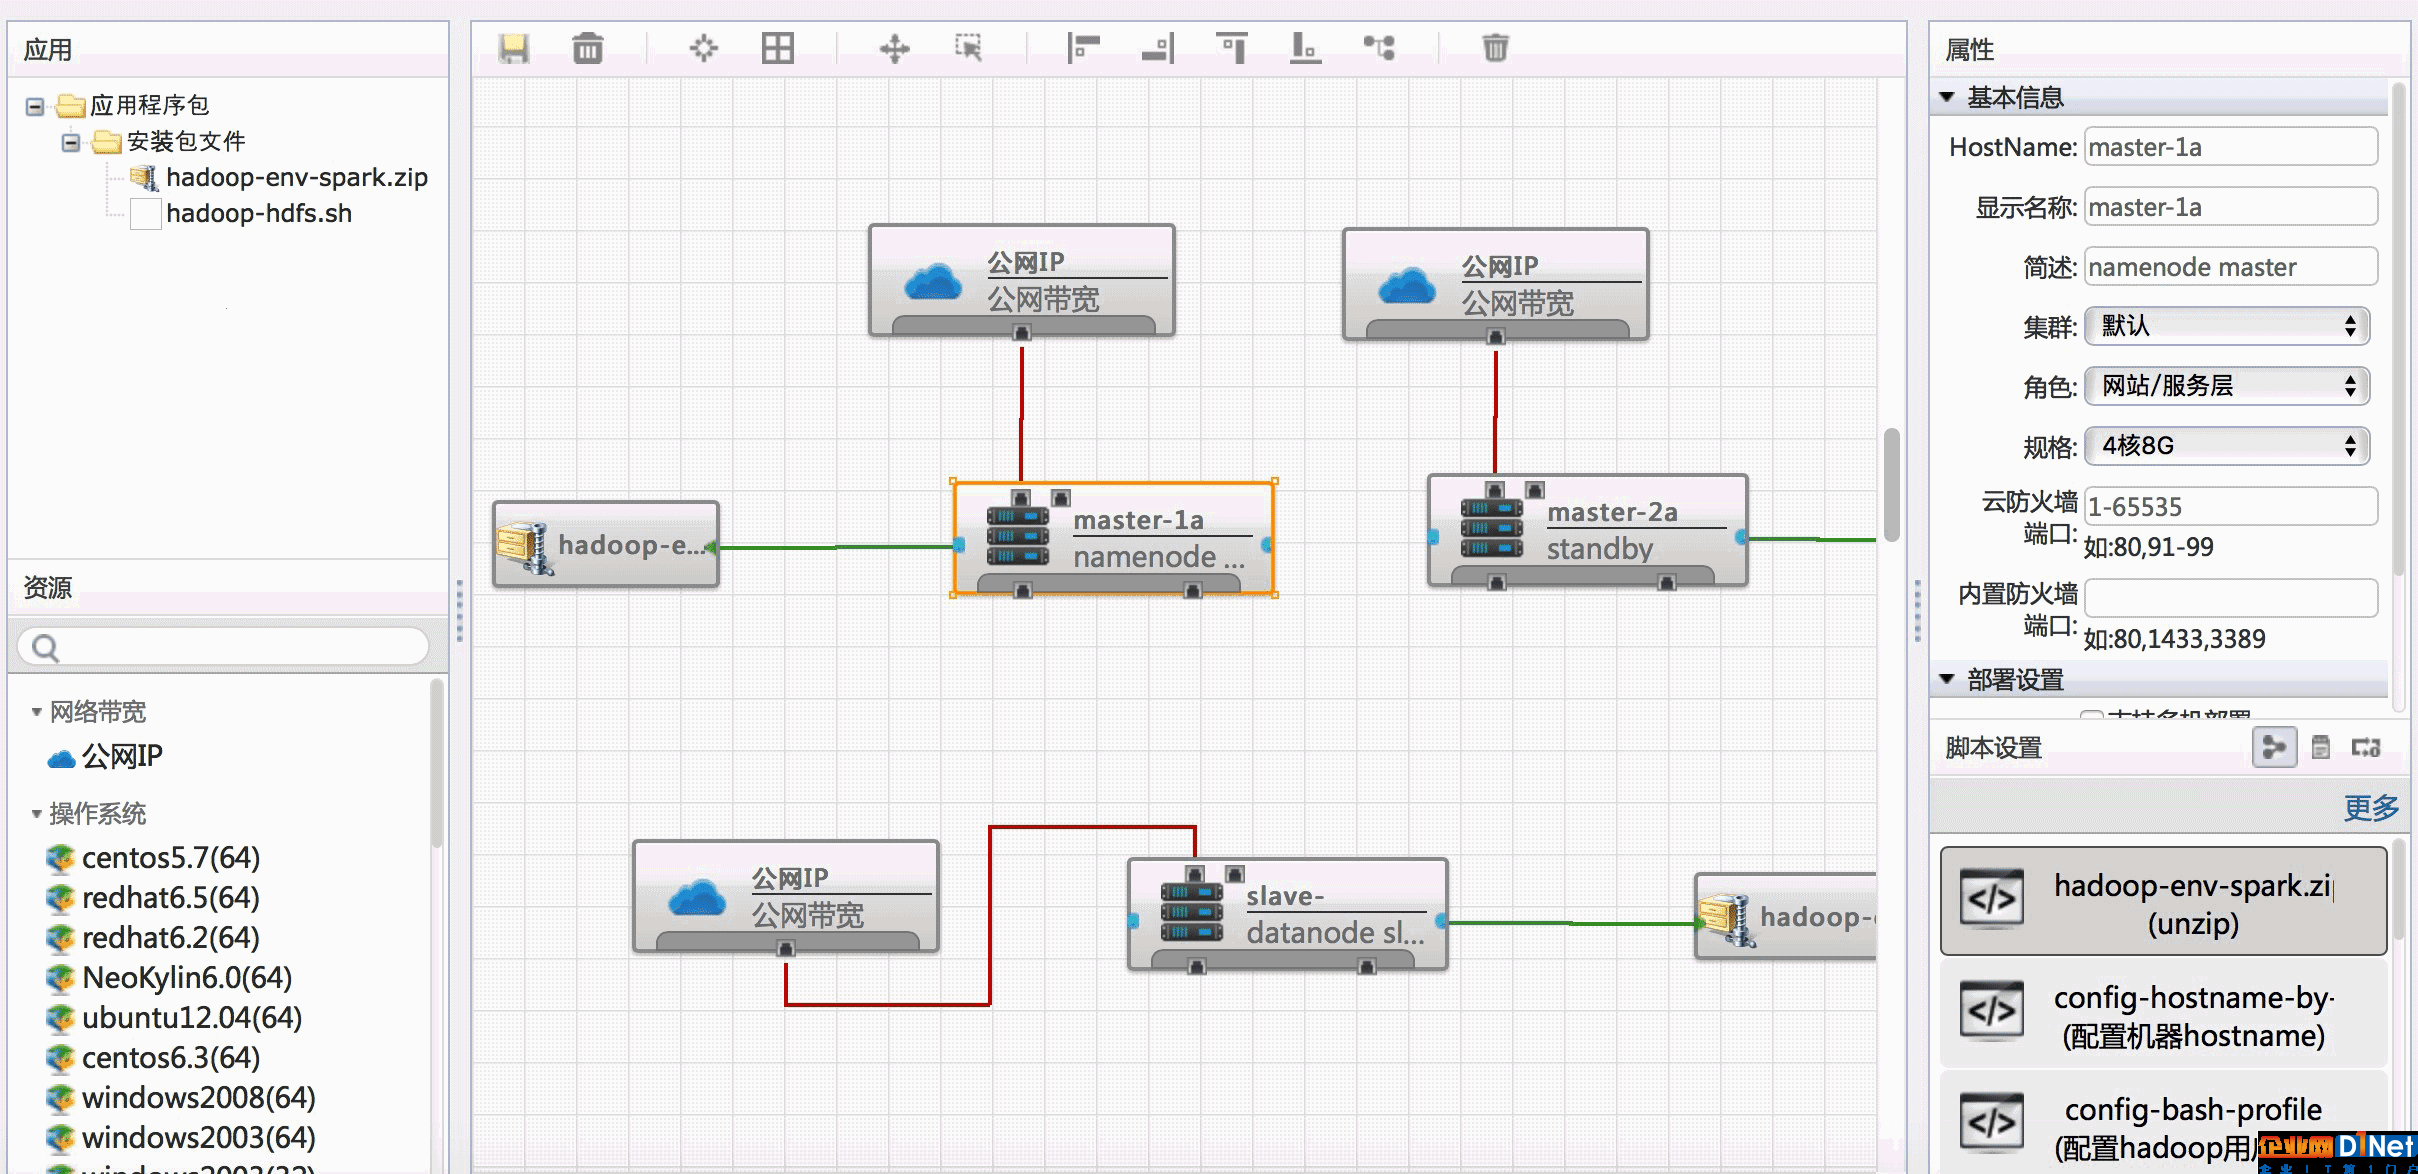Image resolution: width=2418 pixels, height=1174 pixels.
Task: Toggle the grid layout icon in the toolbar
Action: pos(778,48)
